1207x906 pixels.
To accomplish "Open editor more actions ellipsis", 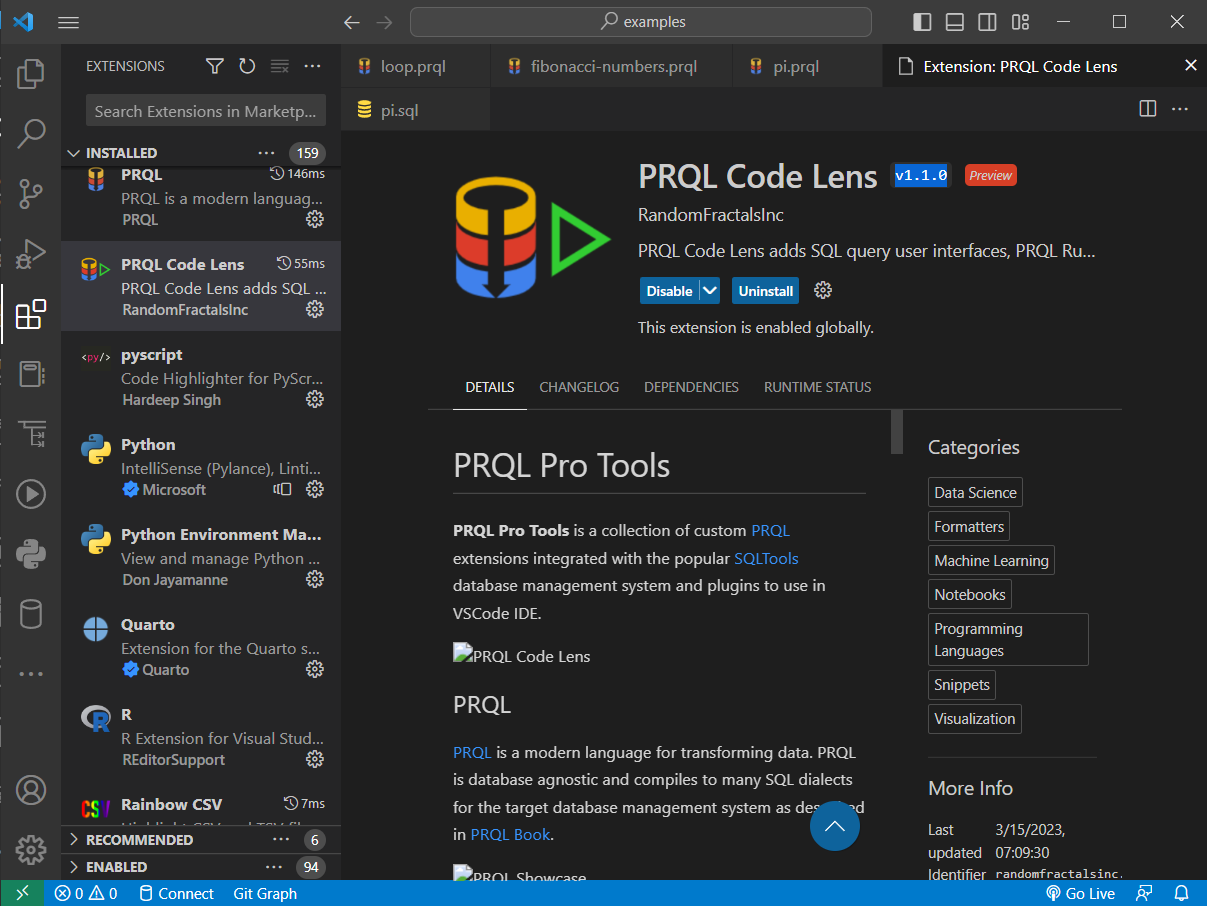I will (1180, 109).
